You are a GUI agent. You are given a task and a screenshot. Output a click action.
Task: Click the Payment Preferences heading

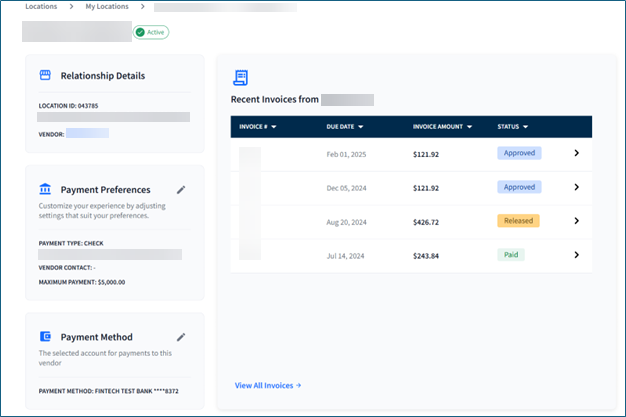tap(105, 190)
